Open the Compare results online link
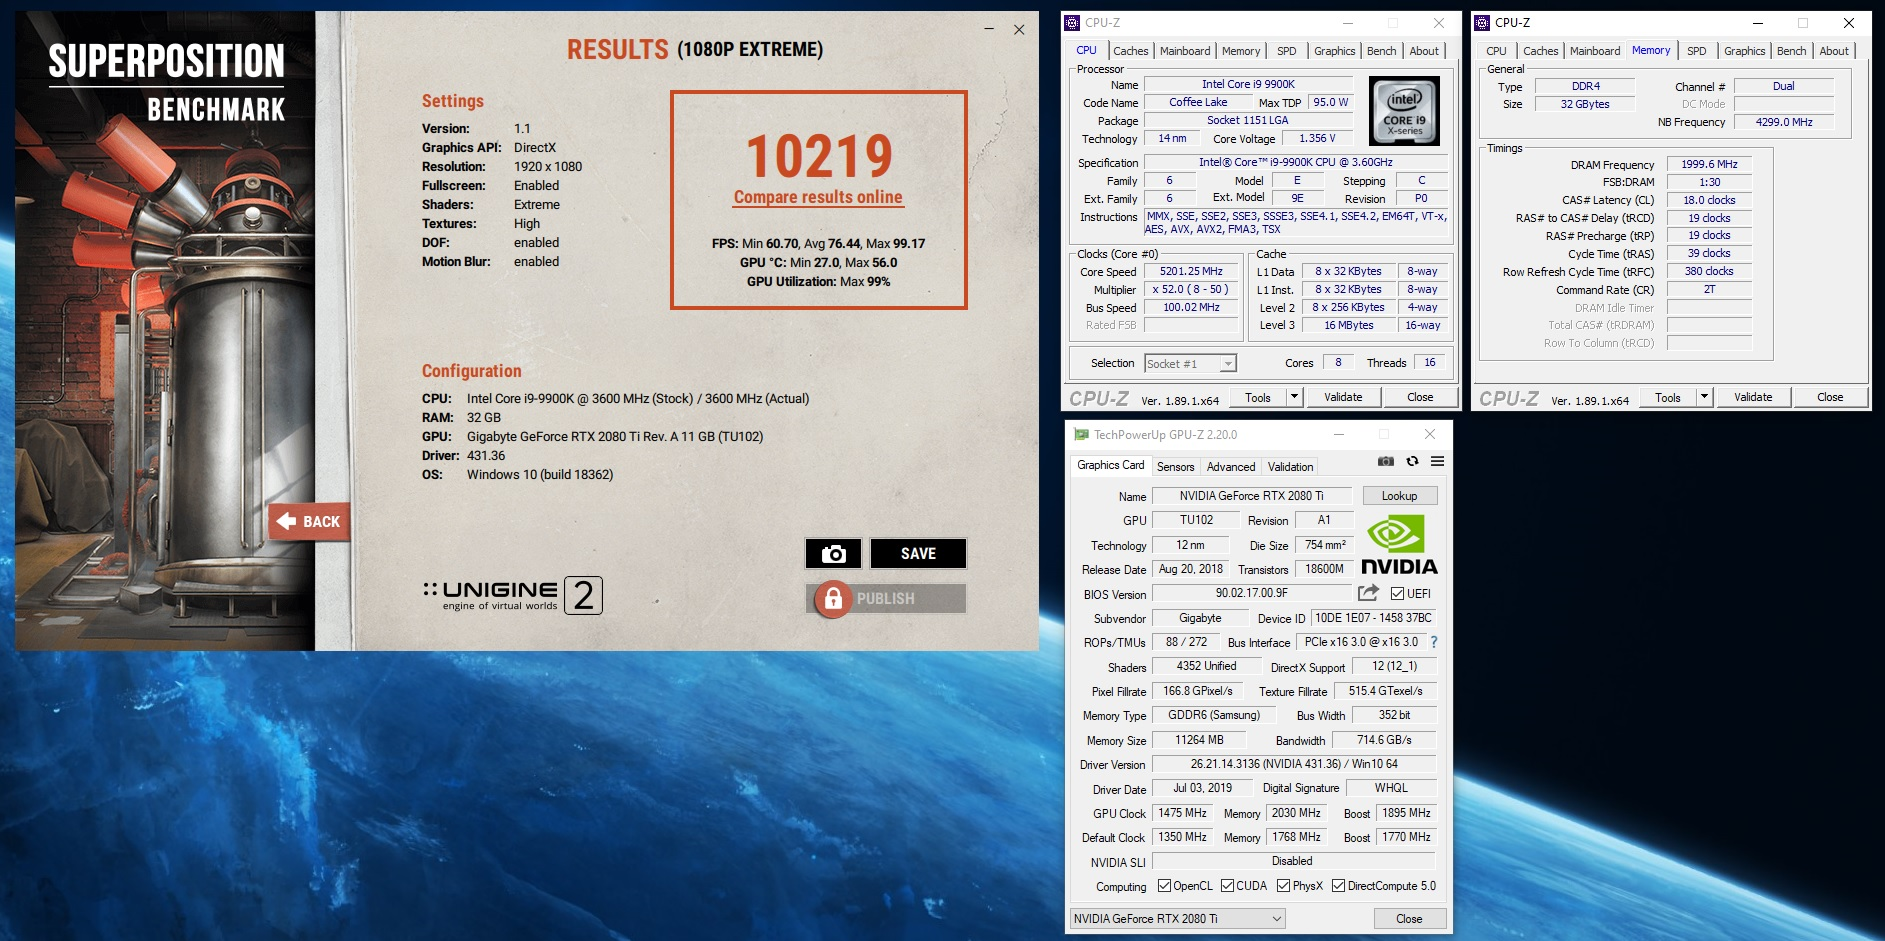Image resolution: width=1885 pixels, height=941 pixels. pyautogui.click(x=818, y=198)
